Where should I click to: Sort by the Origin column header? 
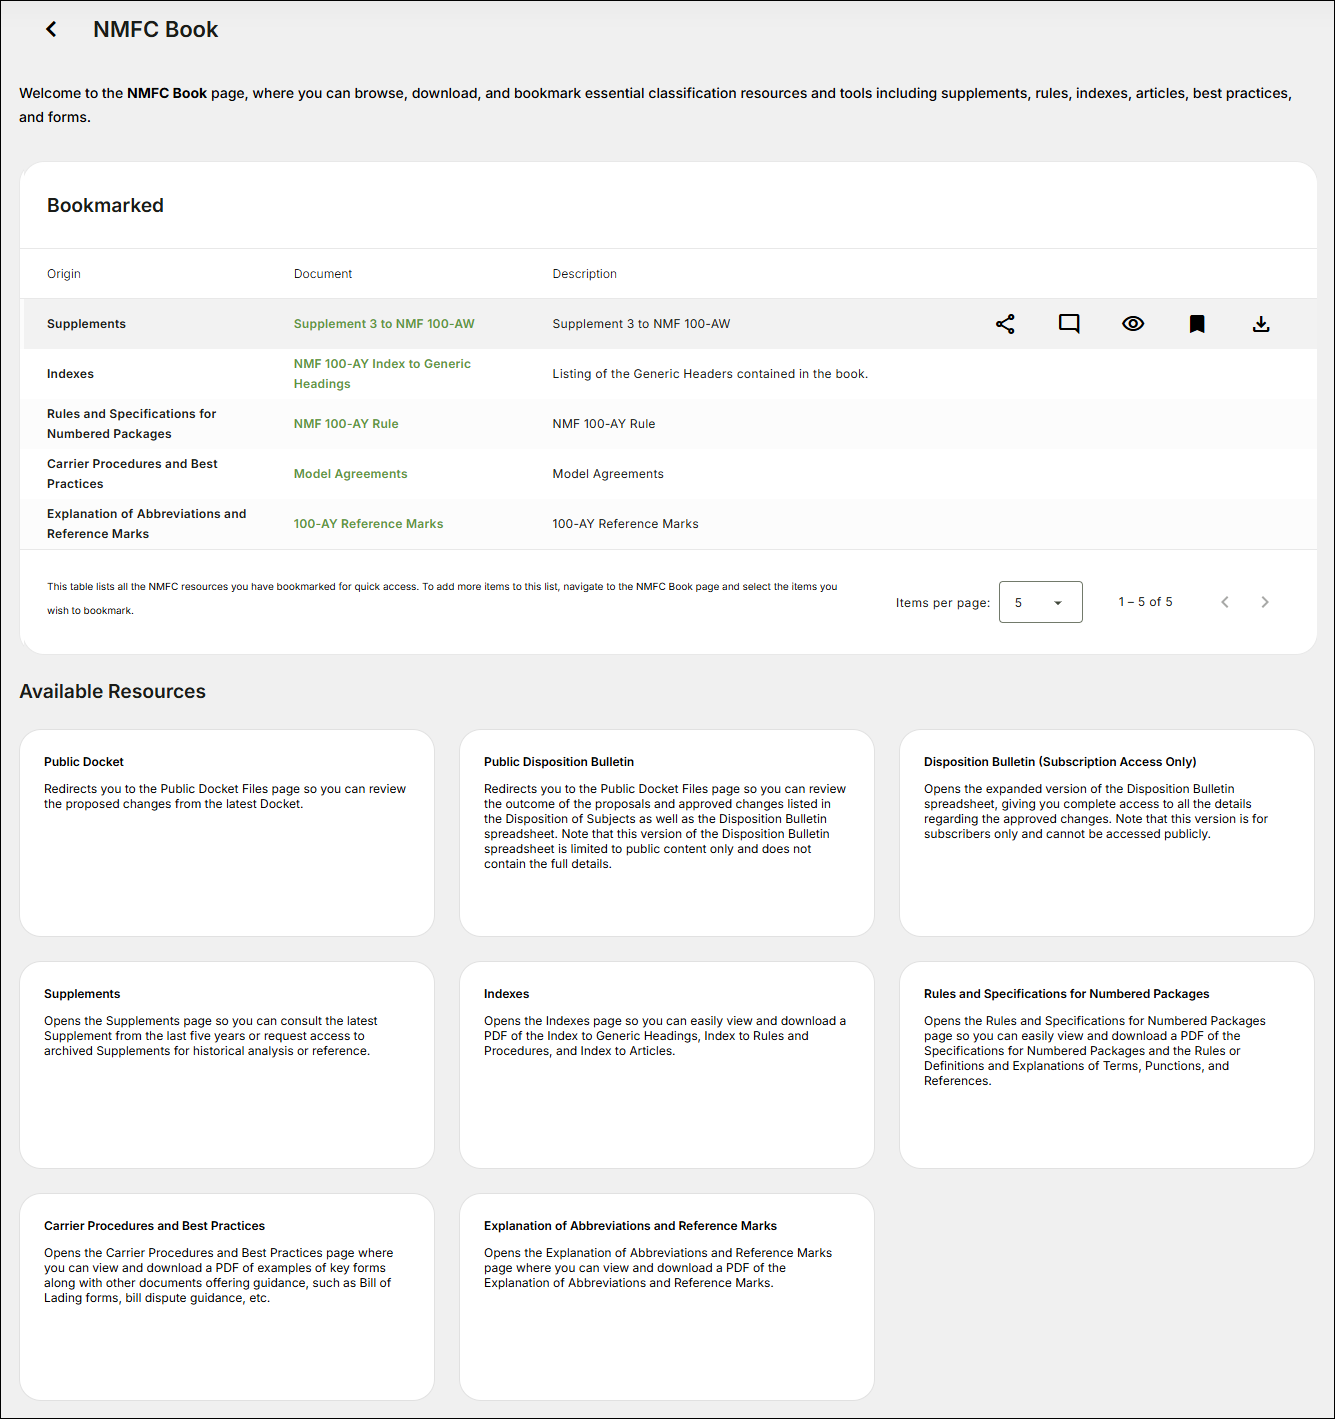tap(64, 274)
